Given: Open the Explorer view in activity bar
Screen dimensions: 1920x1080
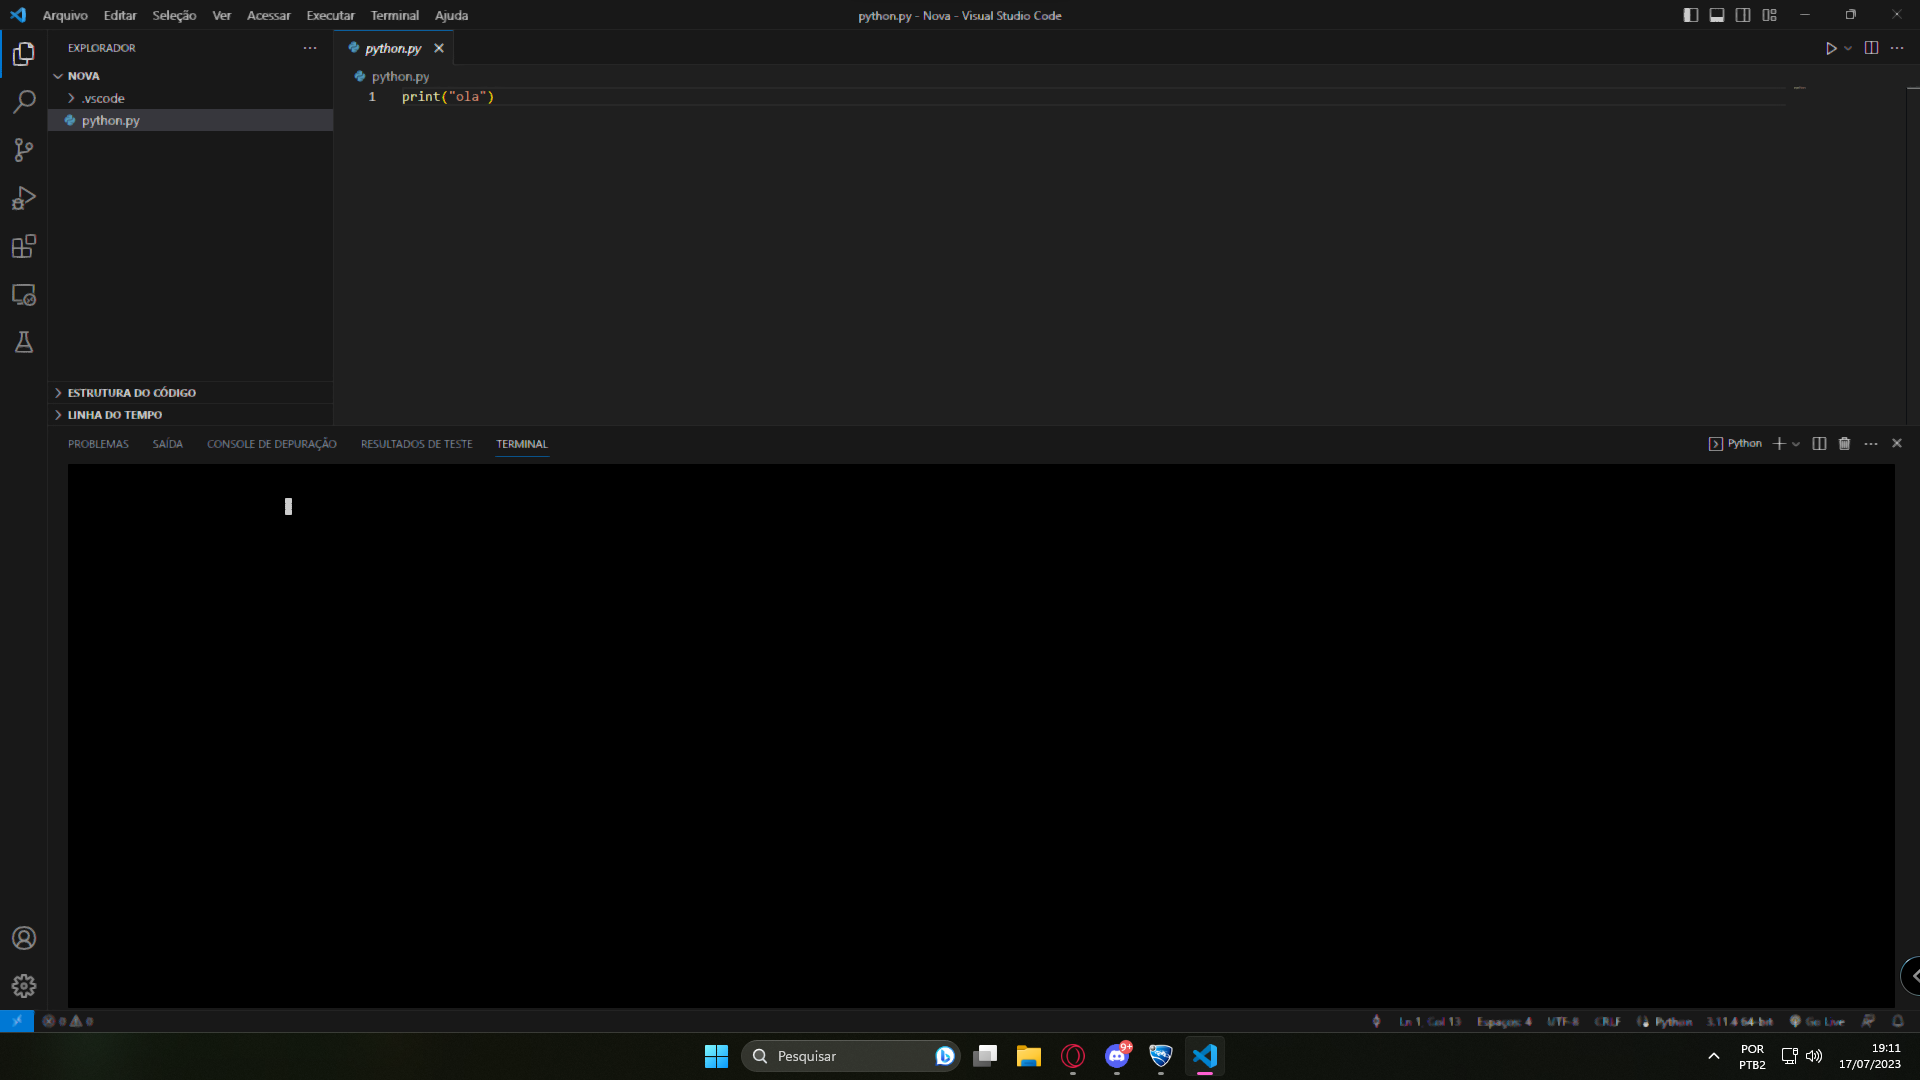Looking at the screenshot, I should (24, 54).
